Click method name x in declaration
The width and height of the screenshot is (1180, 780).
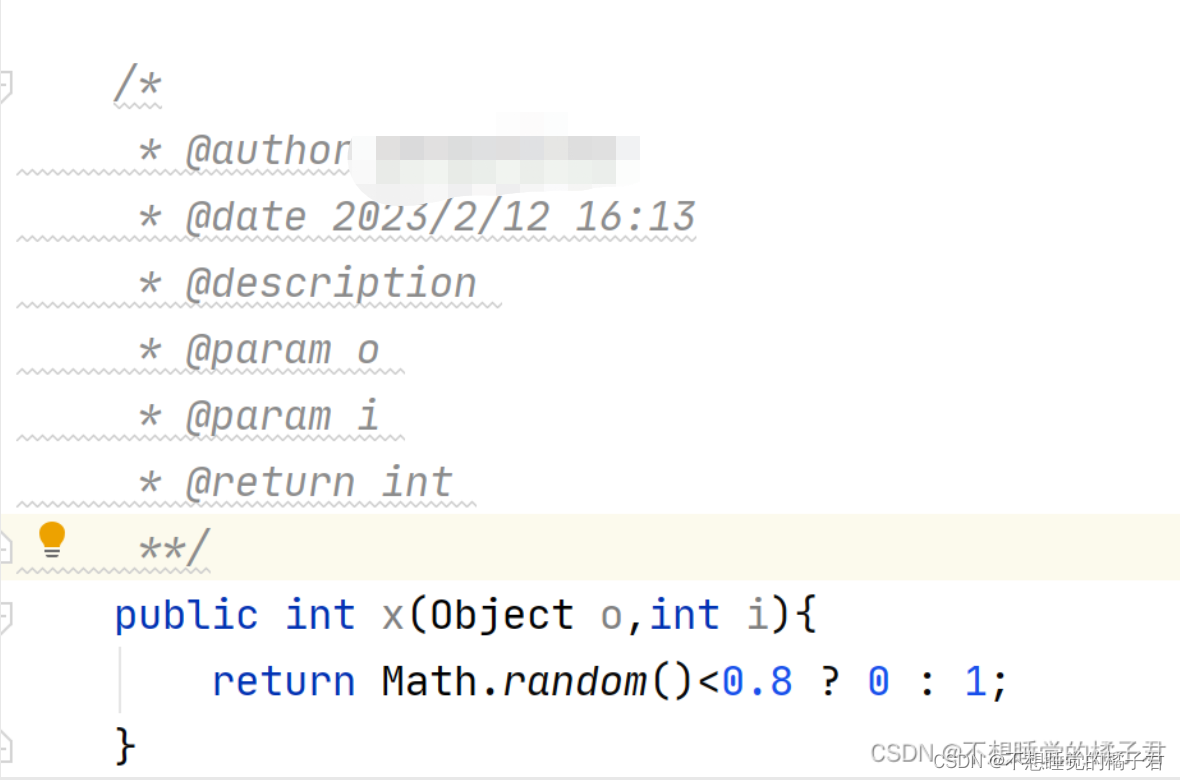[x=392, y=617]
